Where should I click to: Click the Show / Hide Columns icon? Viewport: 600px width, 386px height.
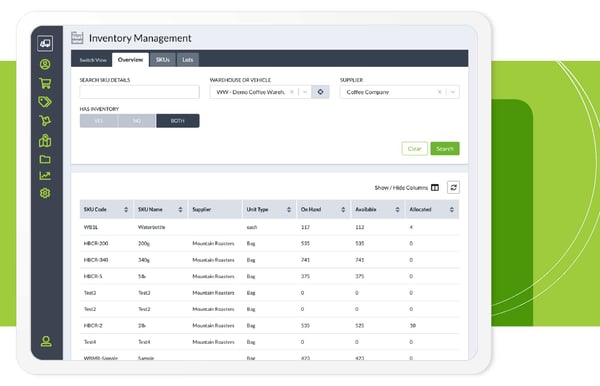435,187
